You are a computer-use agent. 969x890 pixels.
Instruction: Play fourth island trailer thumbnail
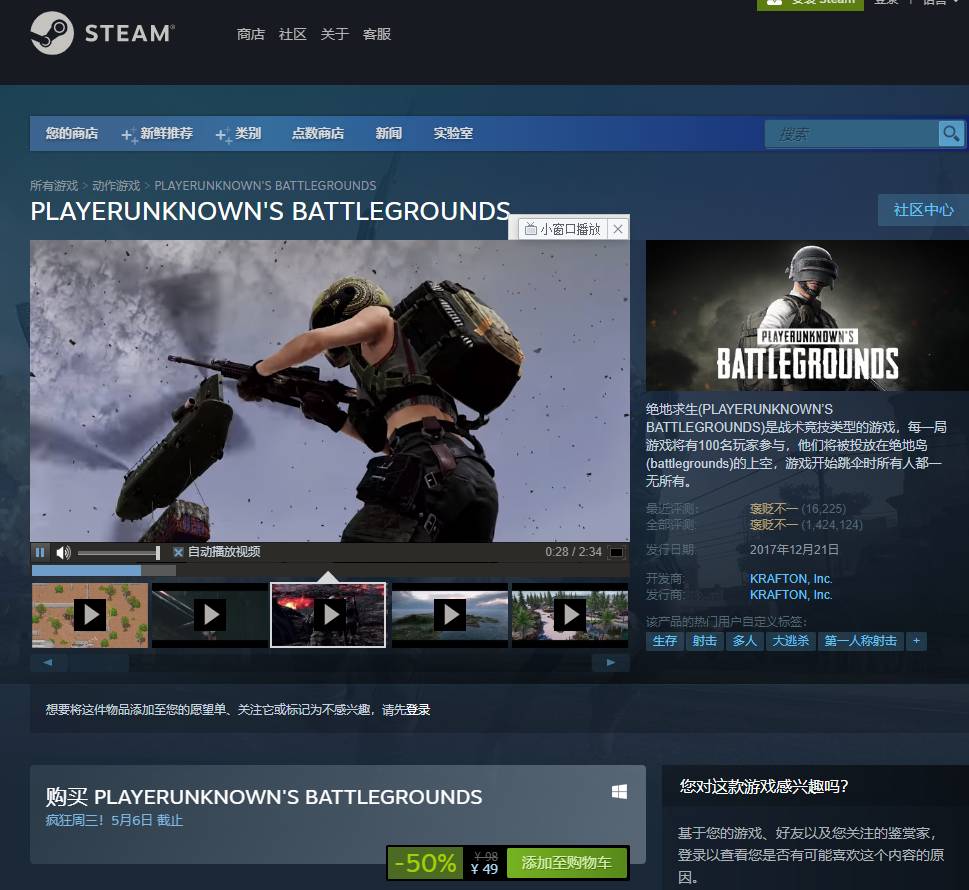pyautogui.click(x=450, y=615)
